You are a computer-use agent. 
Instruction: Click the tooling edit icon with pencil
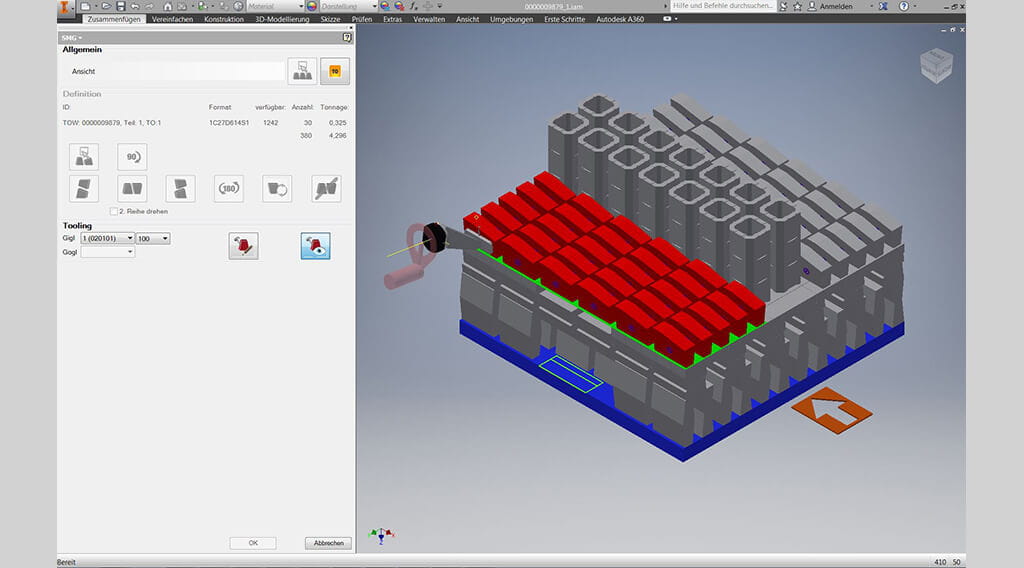click(243, 246)
